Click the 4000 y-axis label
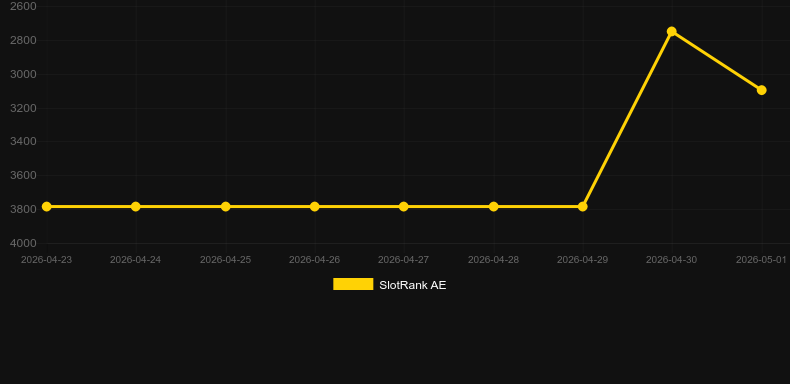Viewport: 790px width, 384px height. pos(24,243)
